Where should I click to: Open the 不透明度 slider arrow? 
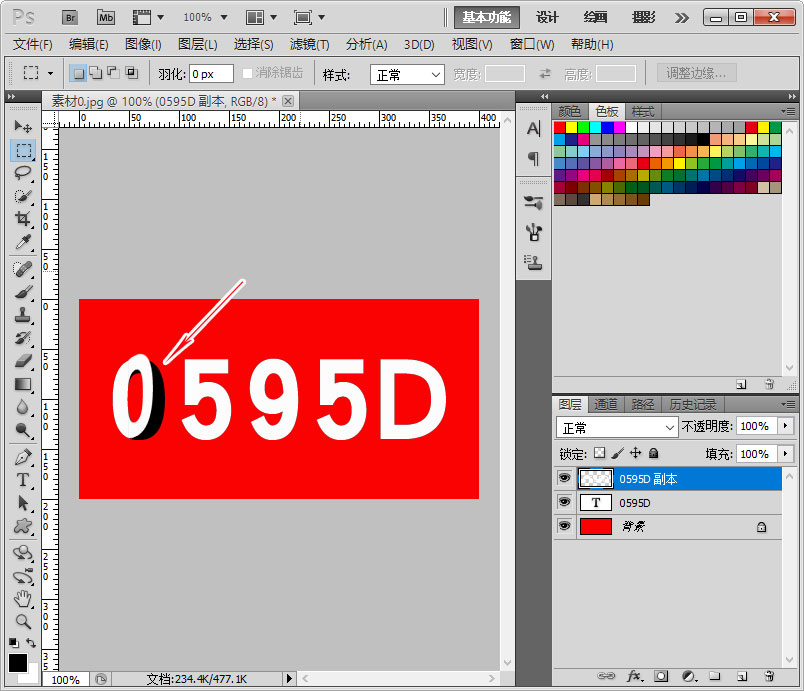(x=786, y=425)
